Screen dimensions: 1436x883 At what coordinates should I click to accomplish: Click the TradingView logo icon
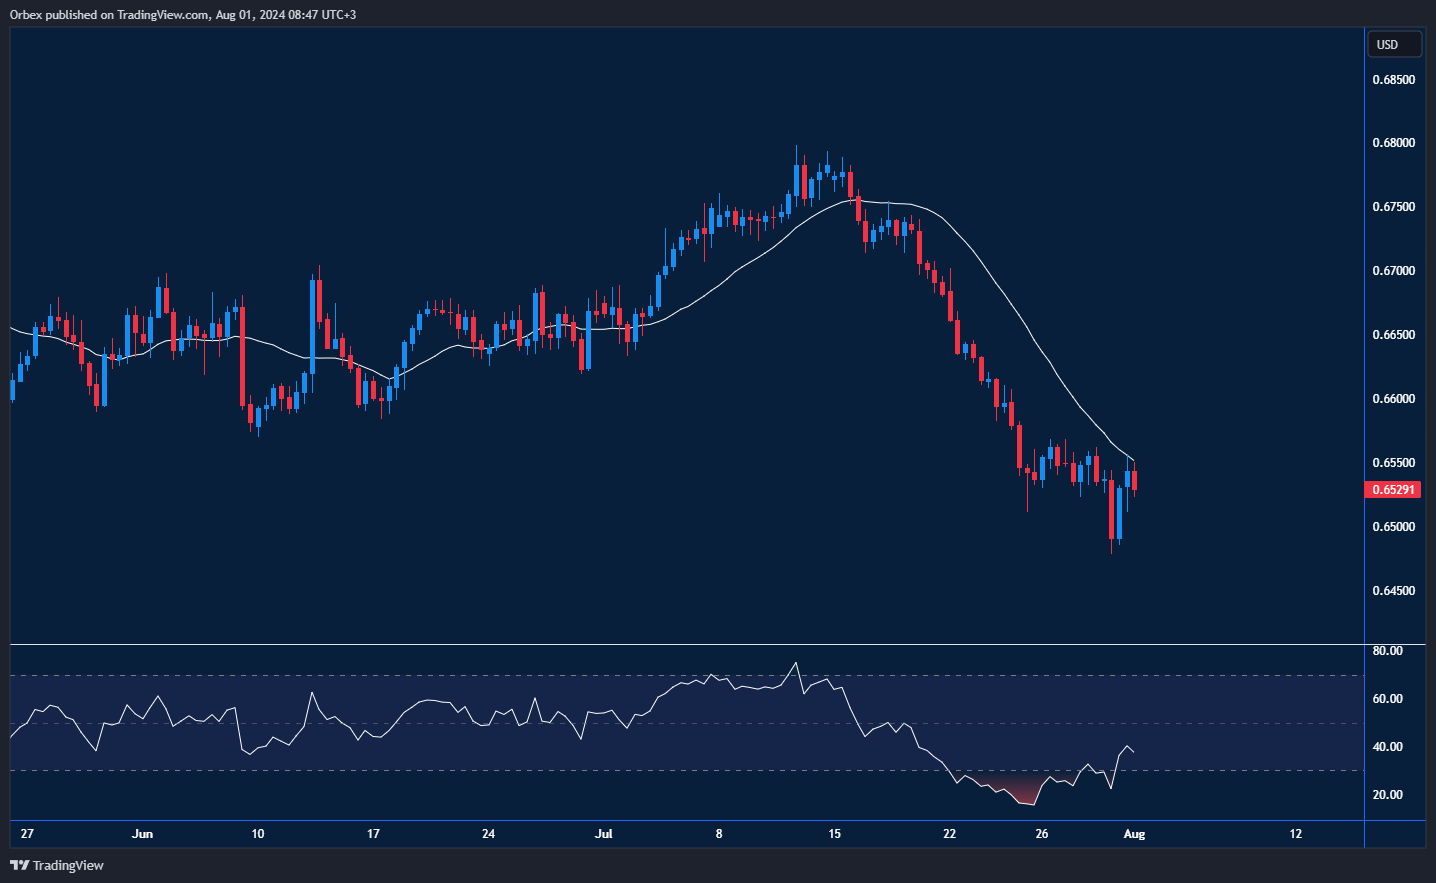coord(19,865)
